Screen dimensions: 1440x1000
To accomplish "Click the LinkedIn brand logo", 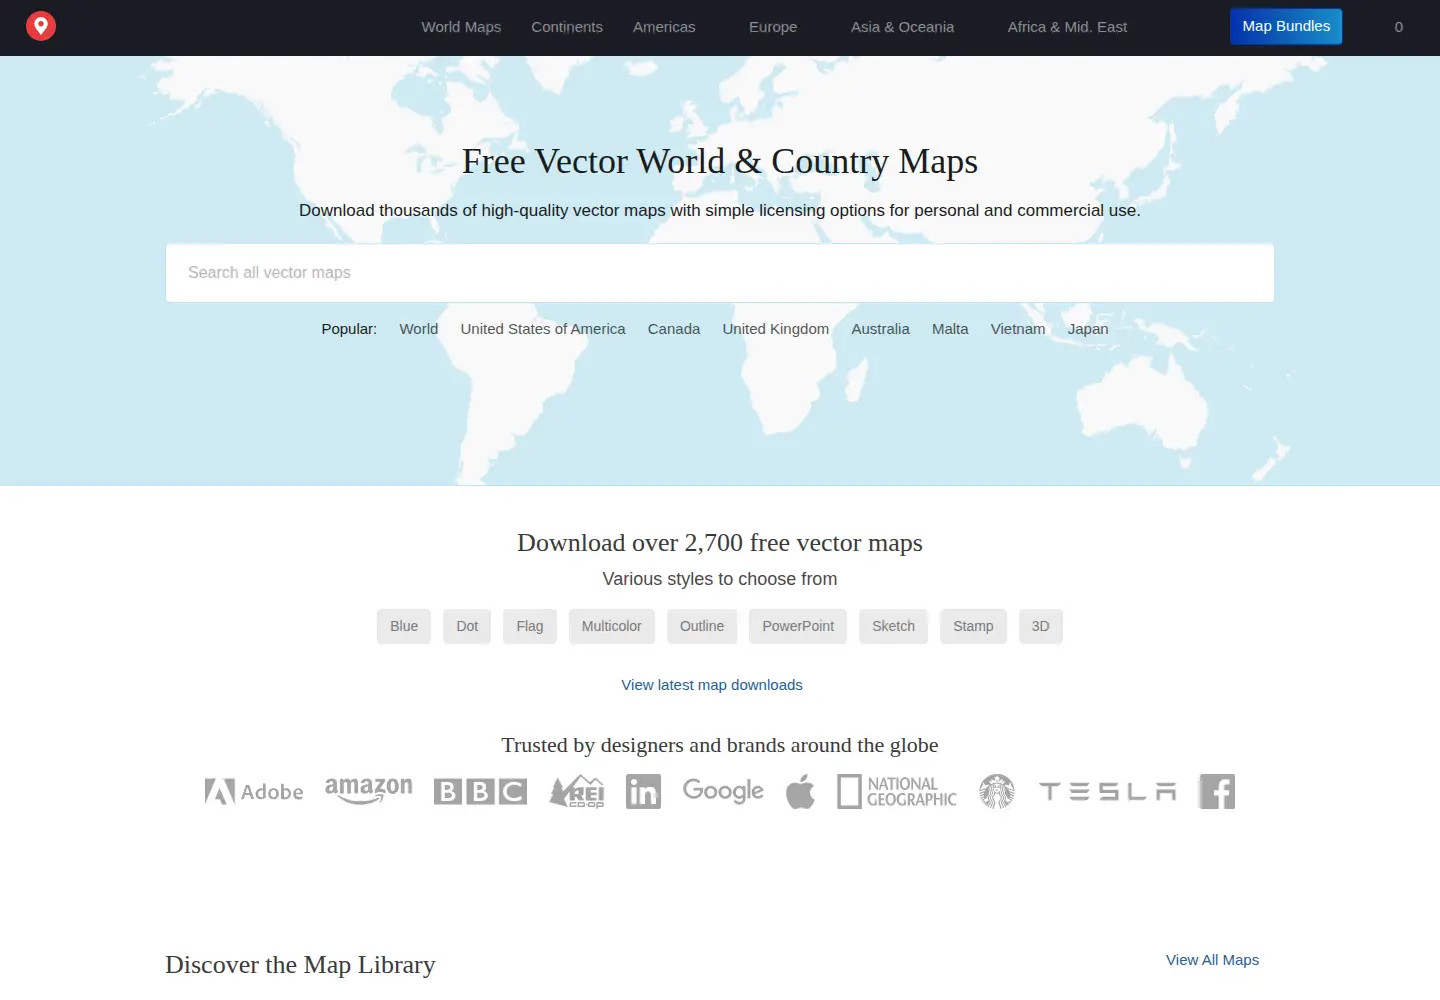I will [643, 792].
